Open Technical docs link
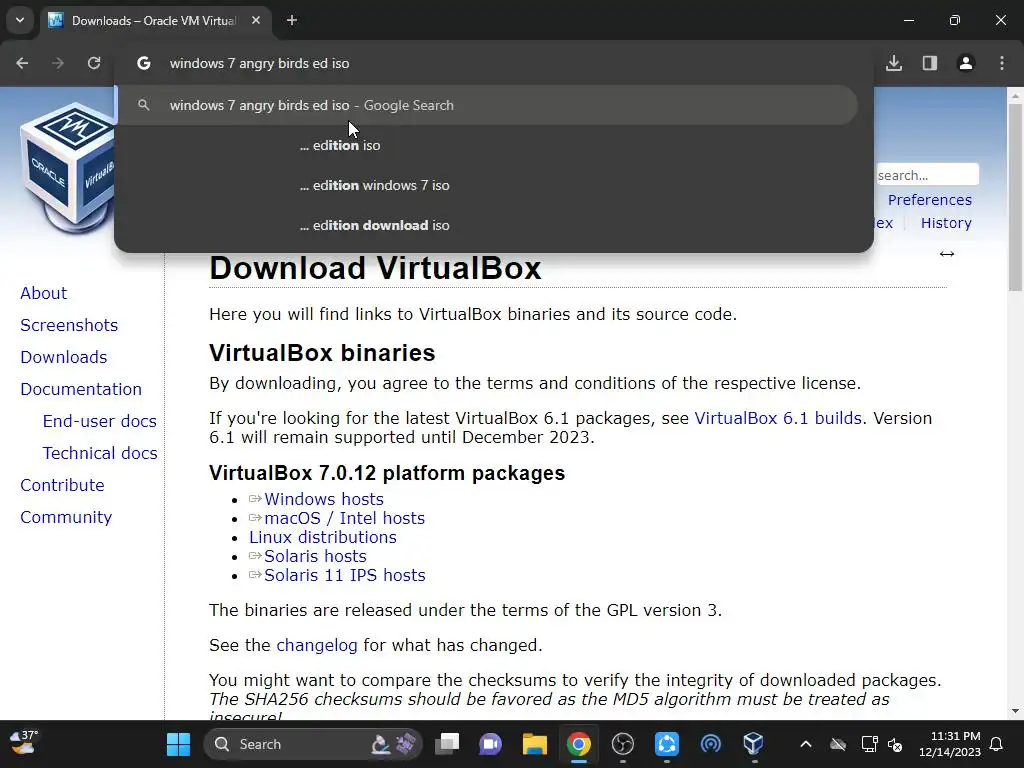1024x768 pixels. (100, 453)
